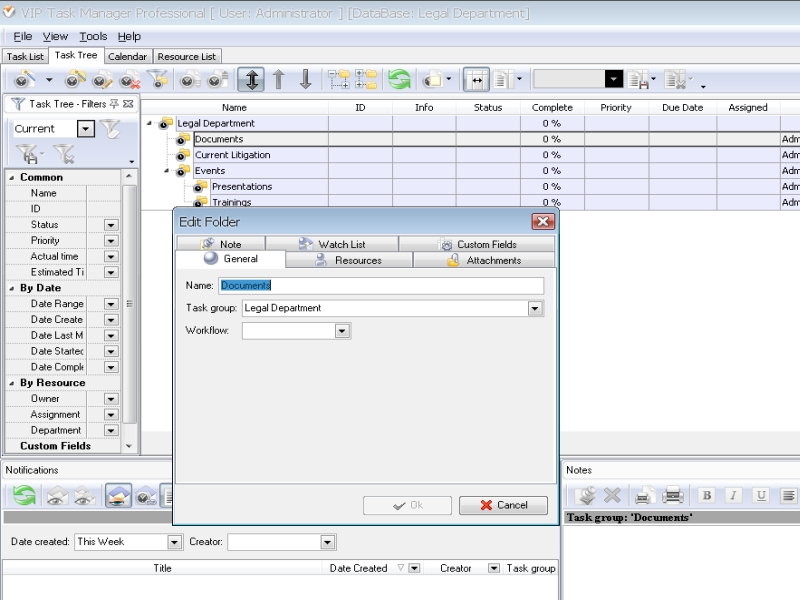The width and height of the screenshot is (800, 600).
Task: Toggle the column auto-fit width button
Action: coord(477,80)
